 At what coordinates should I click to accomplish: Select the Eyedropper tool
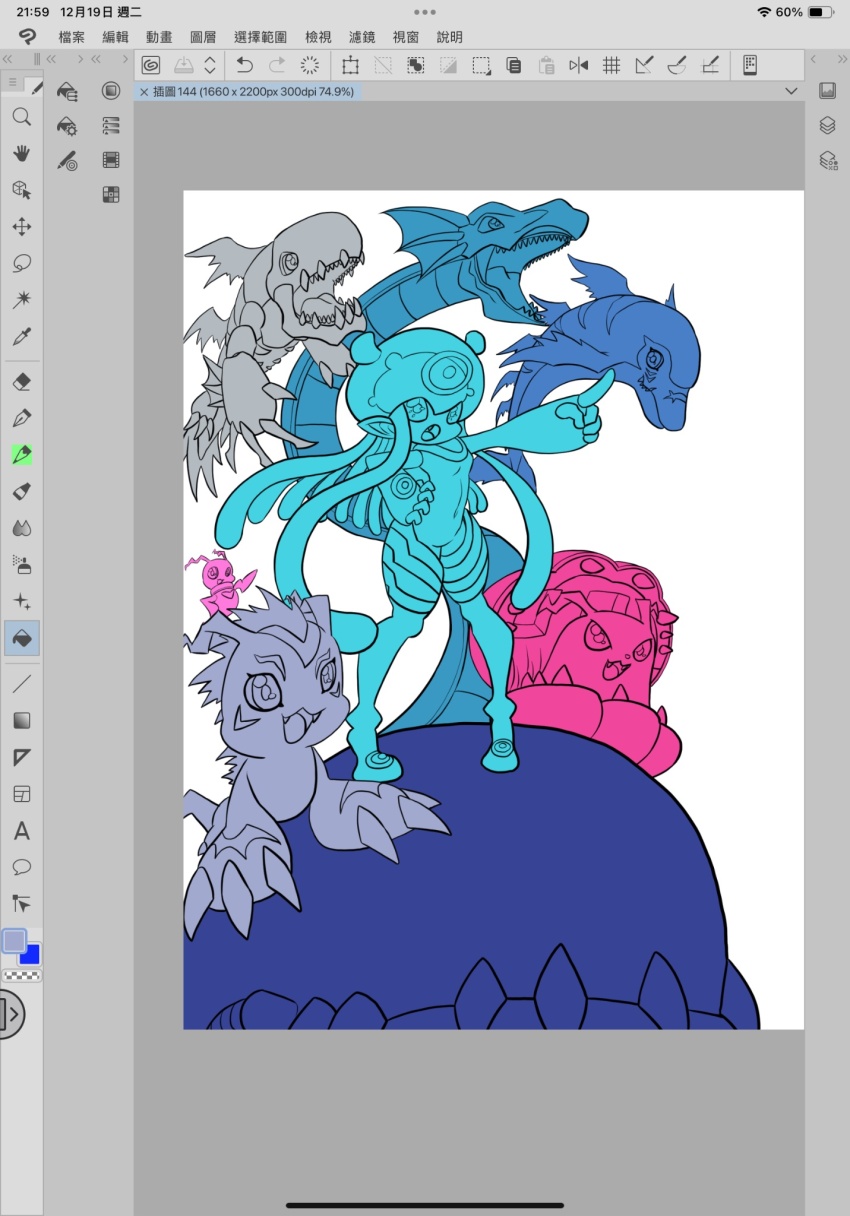click(21, 337)
